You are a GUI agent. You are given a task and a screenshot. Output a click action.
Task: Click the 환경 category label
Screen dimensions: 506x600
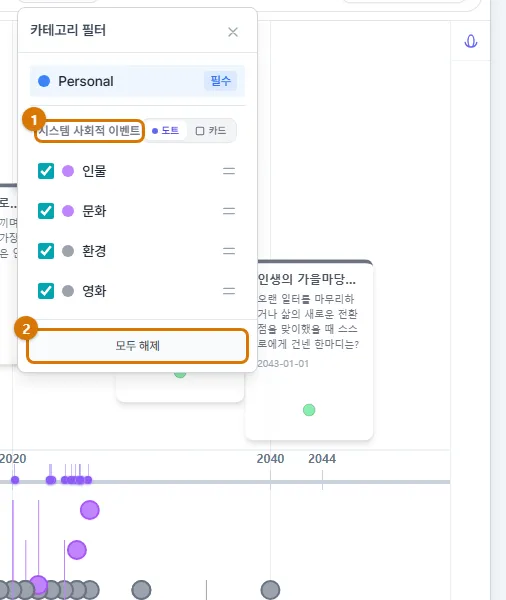coord(94,251)
